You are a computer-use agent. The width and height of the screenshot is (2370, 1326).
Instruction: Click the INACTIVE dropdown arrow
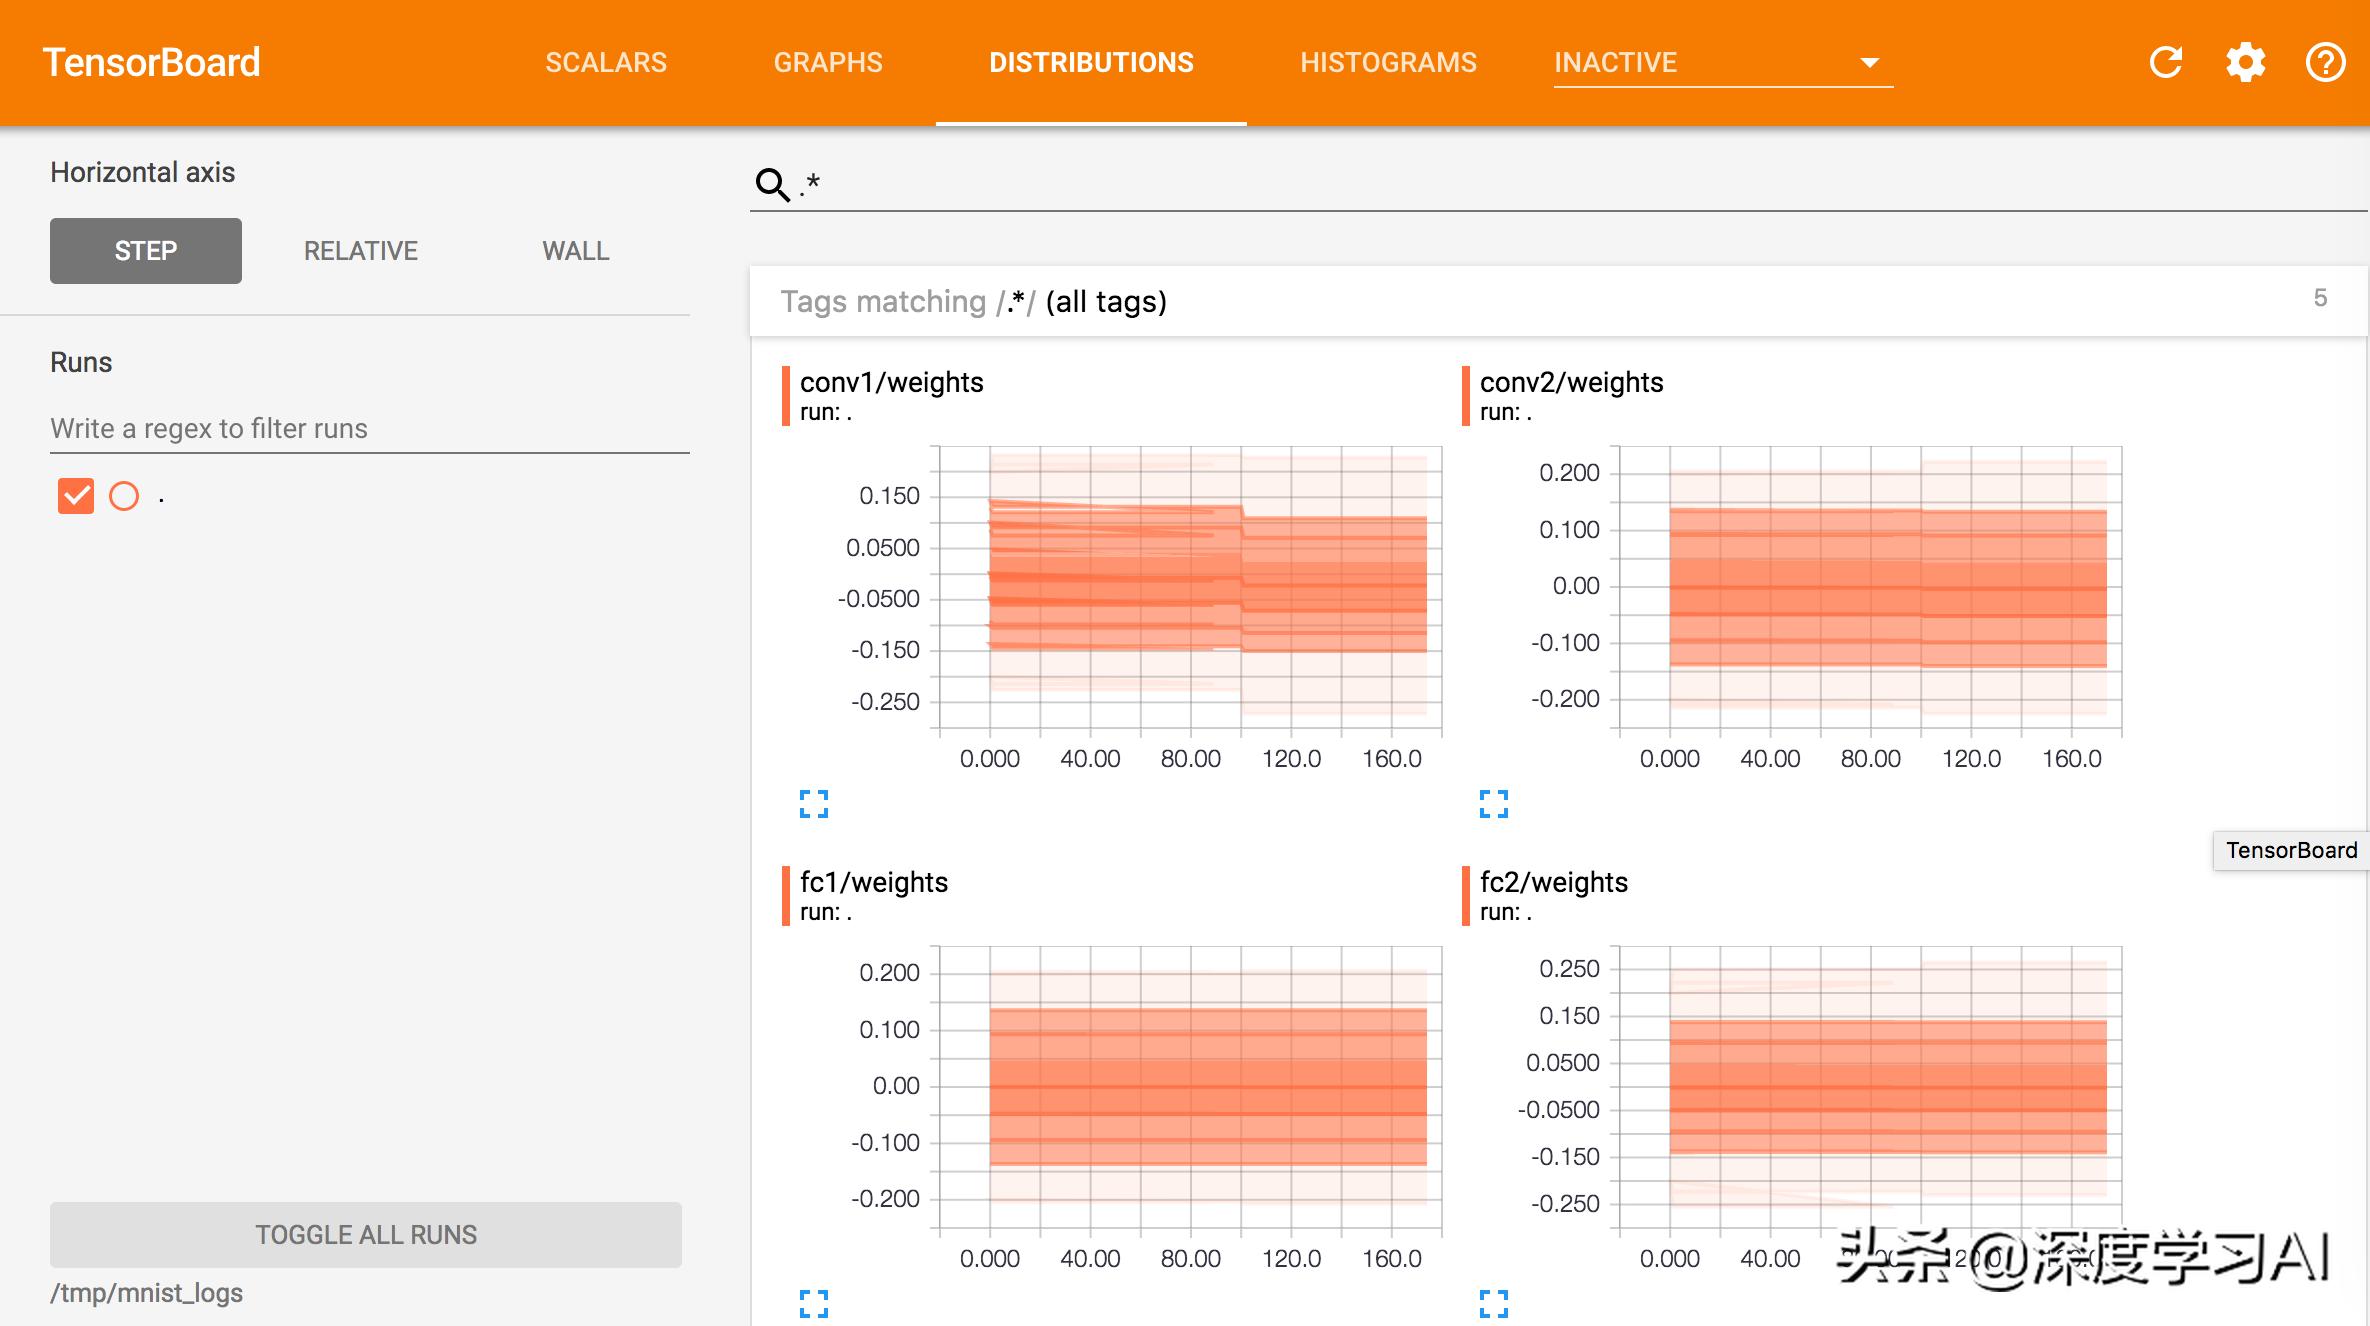coord(1869,62)
